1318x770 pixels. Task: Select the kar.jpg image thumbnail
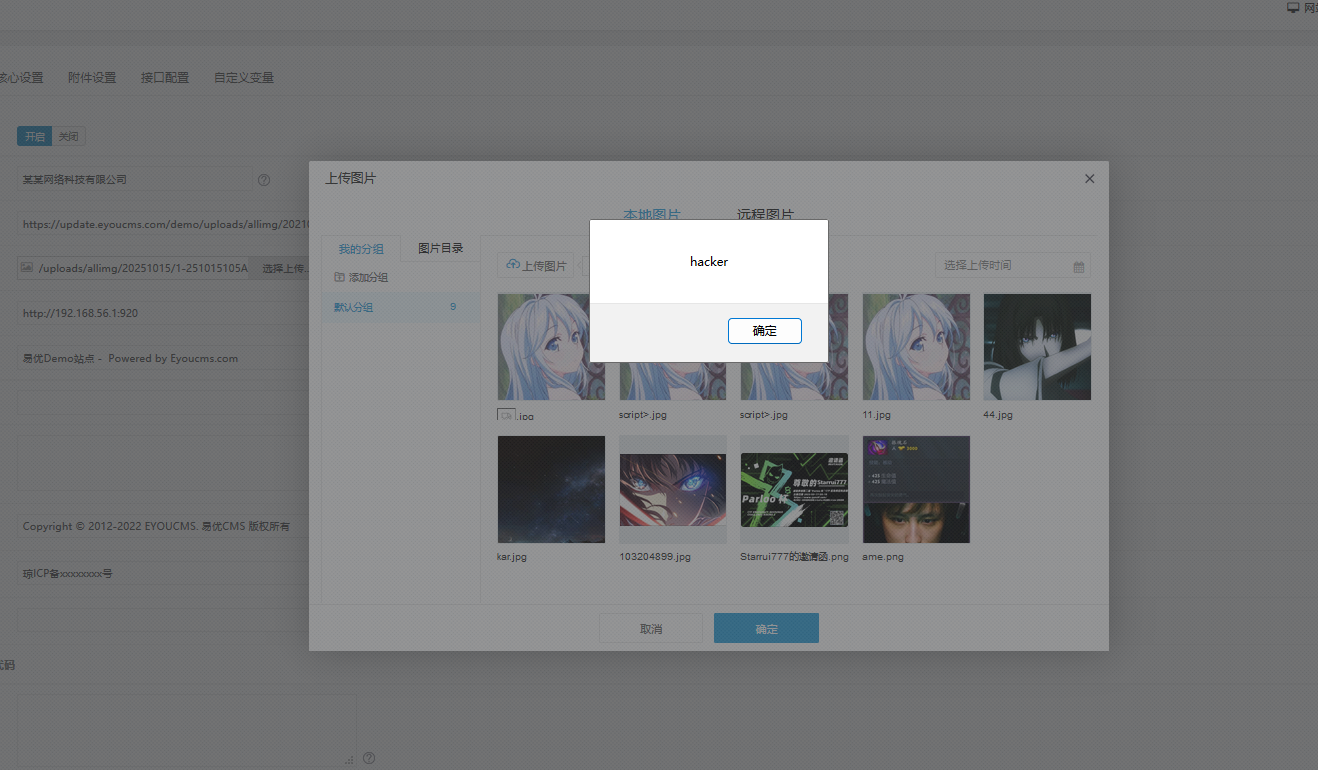pos(550,489)
